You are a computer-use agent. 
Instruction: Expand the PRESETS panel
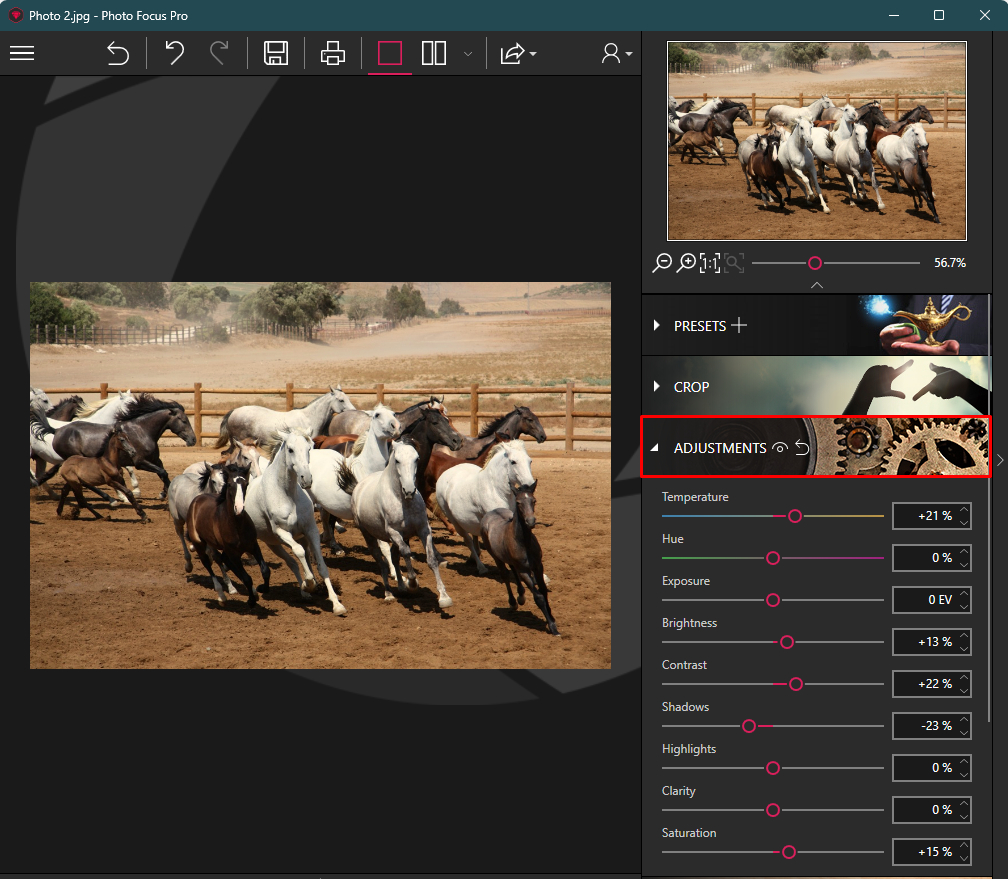656,325
